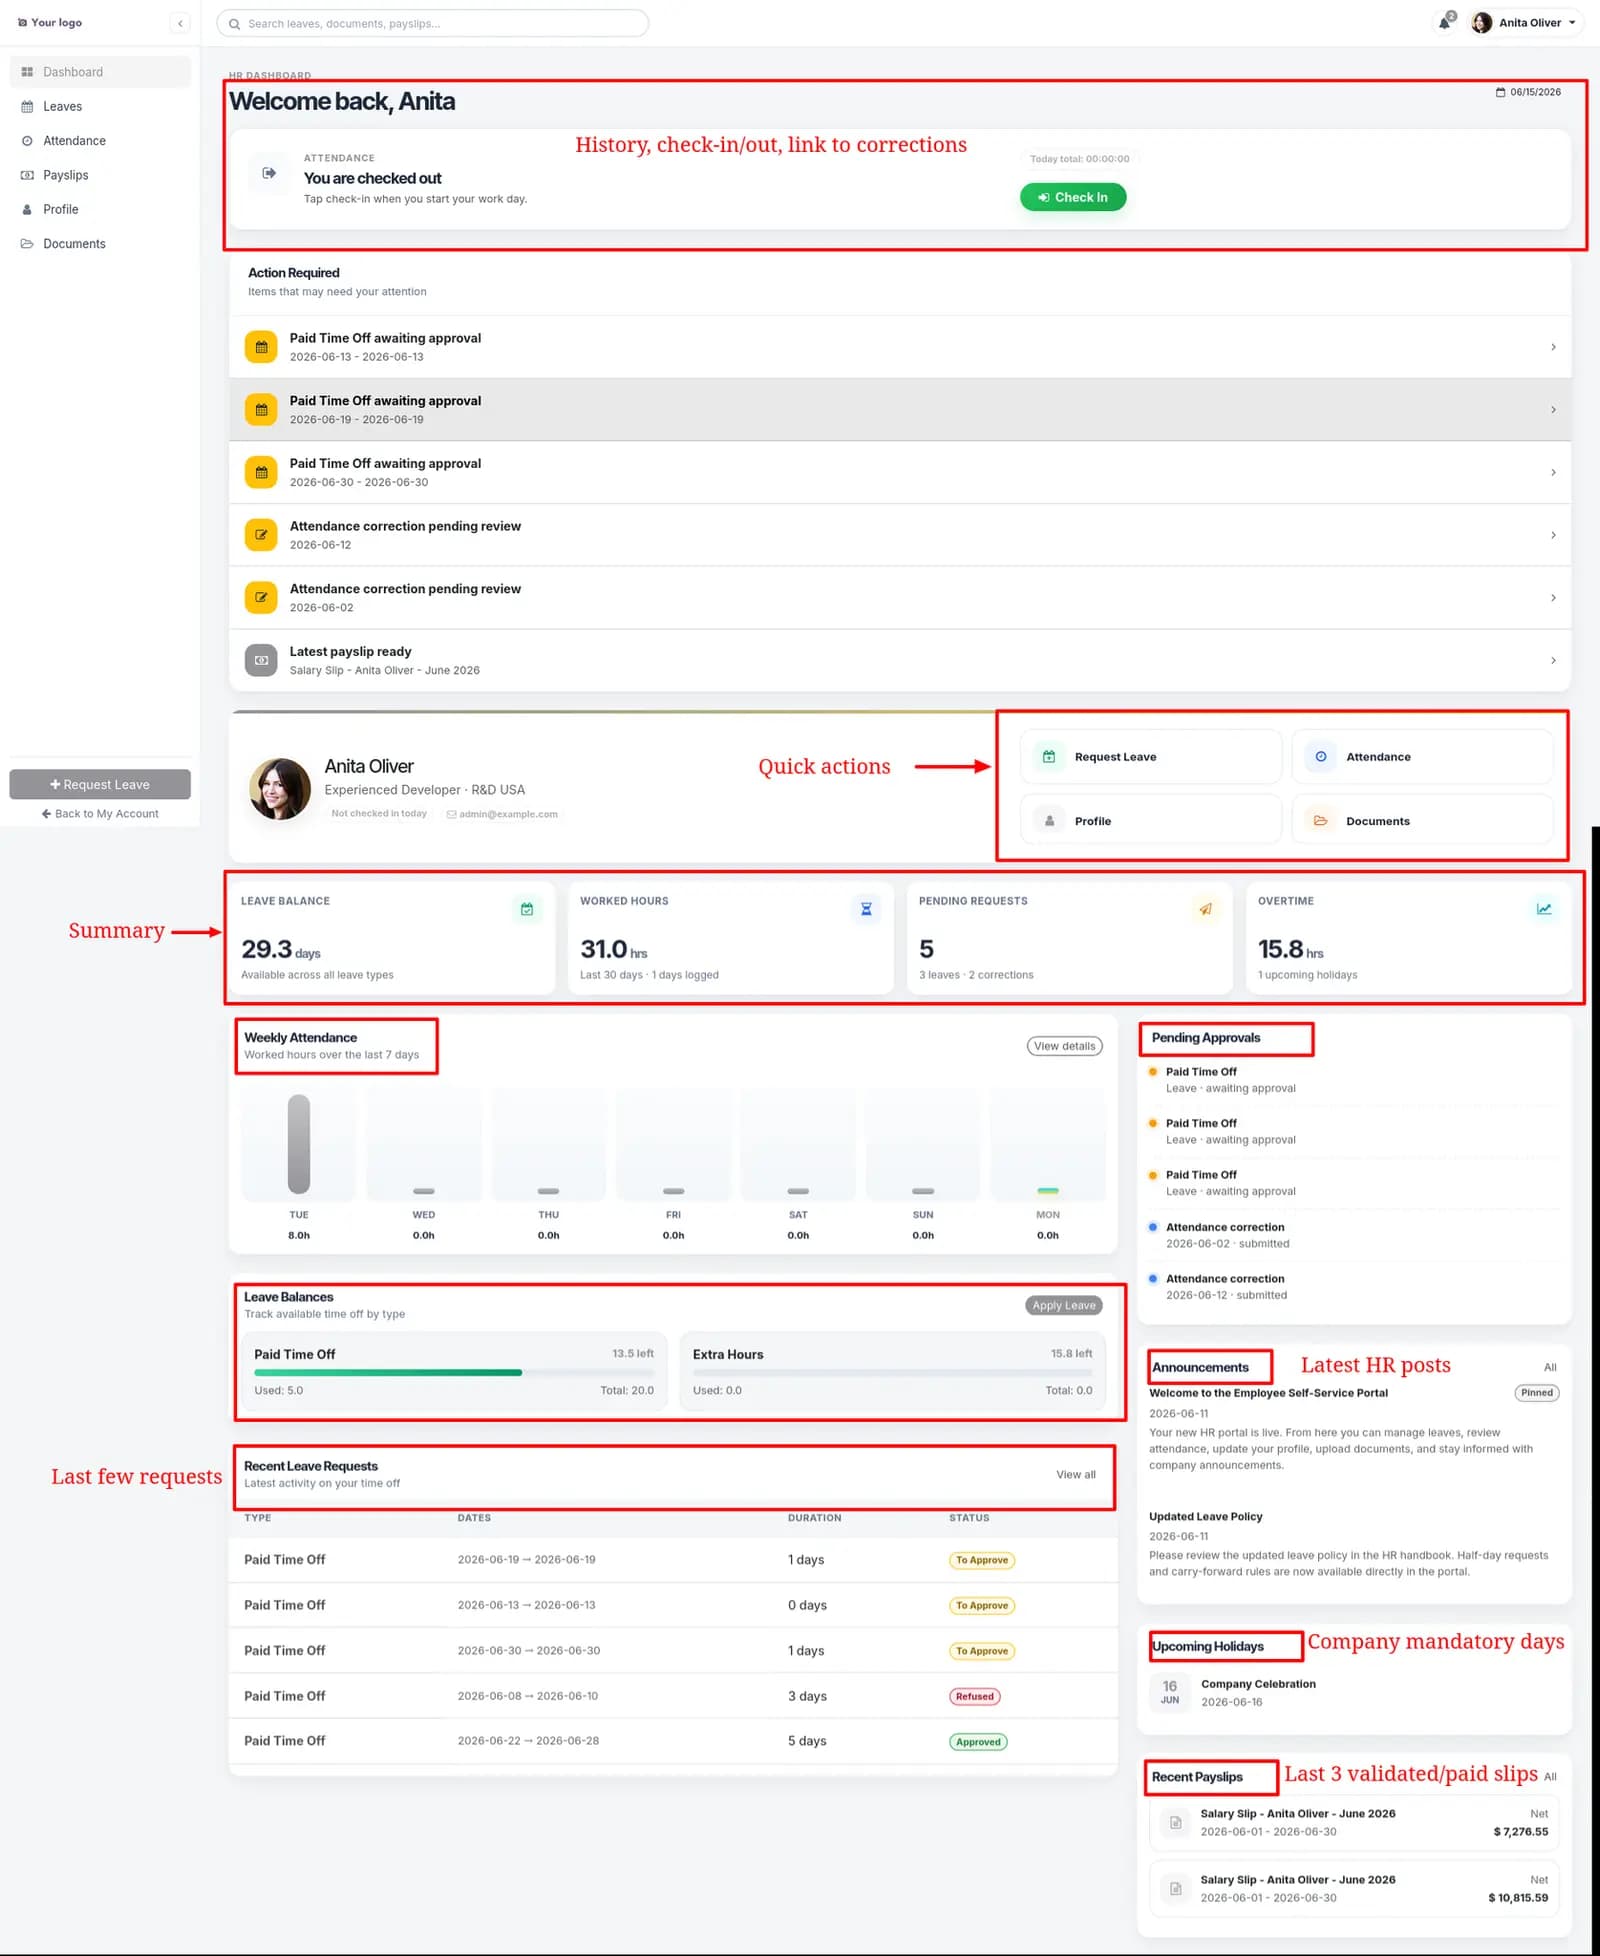Click the gray payslip icon for Latest payslip ready
1600x1956 pixels.
click(261, 660)
